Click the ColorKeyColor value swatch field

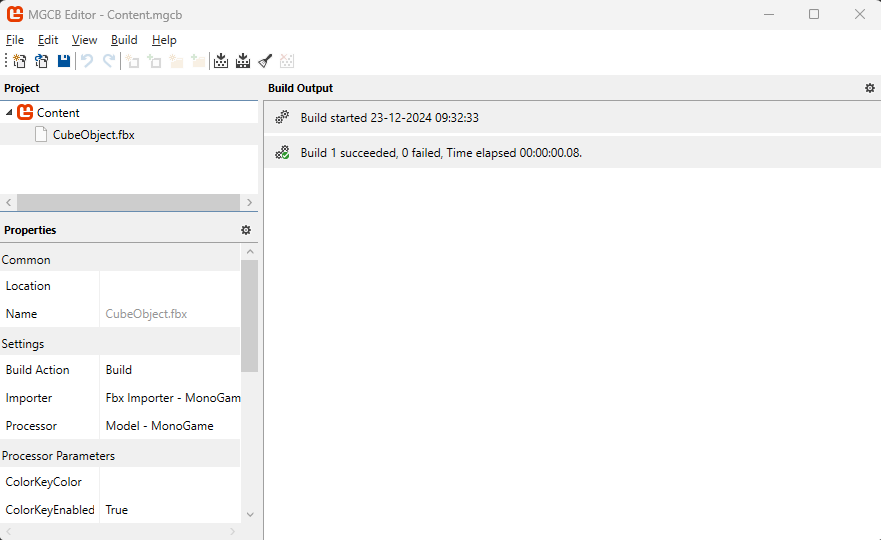pyautogui.click(x=170, y=482)
